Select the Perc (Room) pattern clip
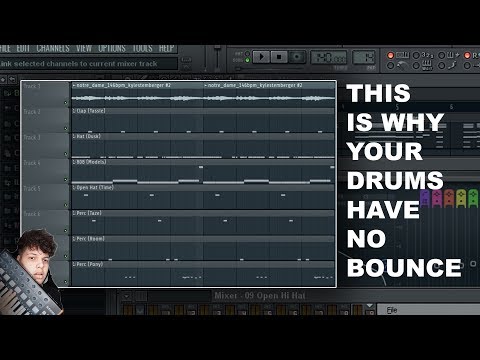 click(203, 248)
